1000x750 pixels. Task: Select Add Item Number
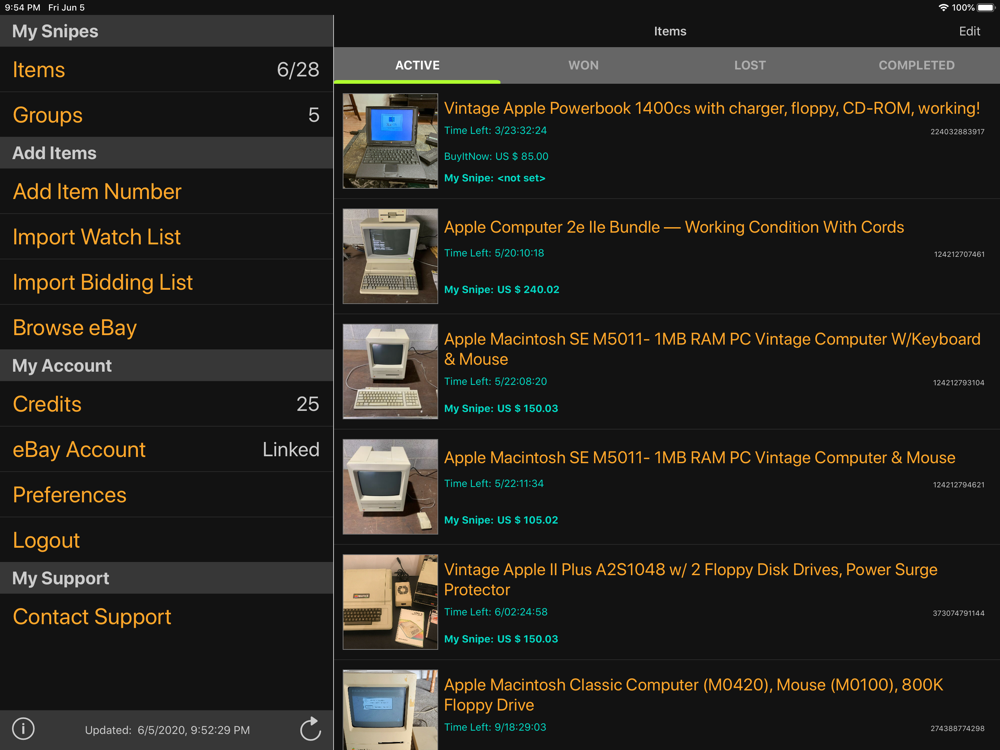click(x=166, y=191)
